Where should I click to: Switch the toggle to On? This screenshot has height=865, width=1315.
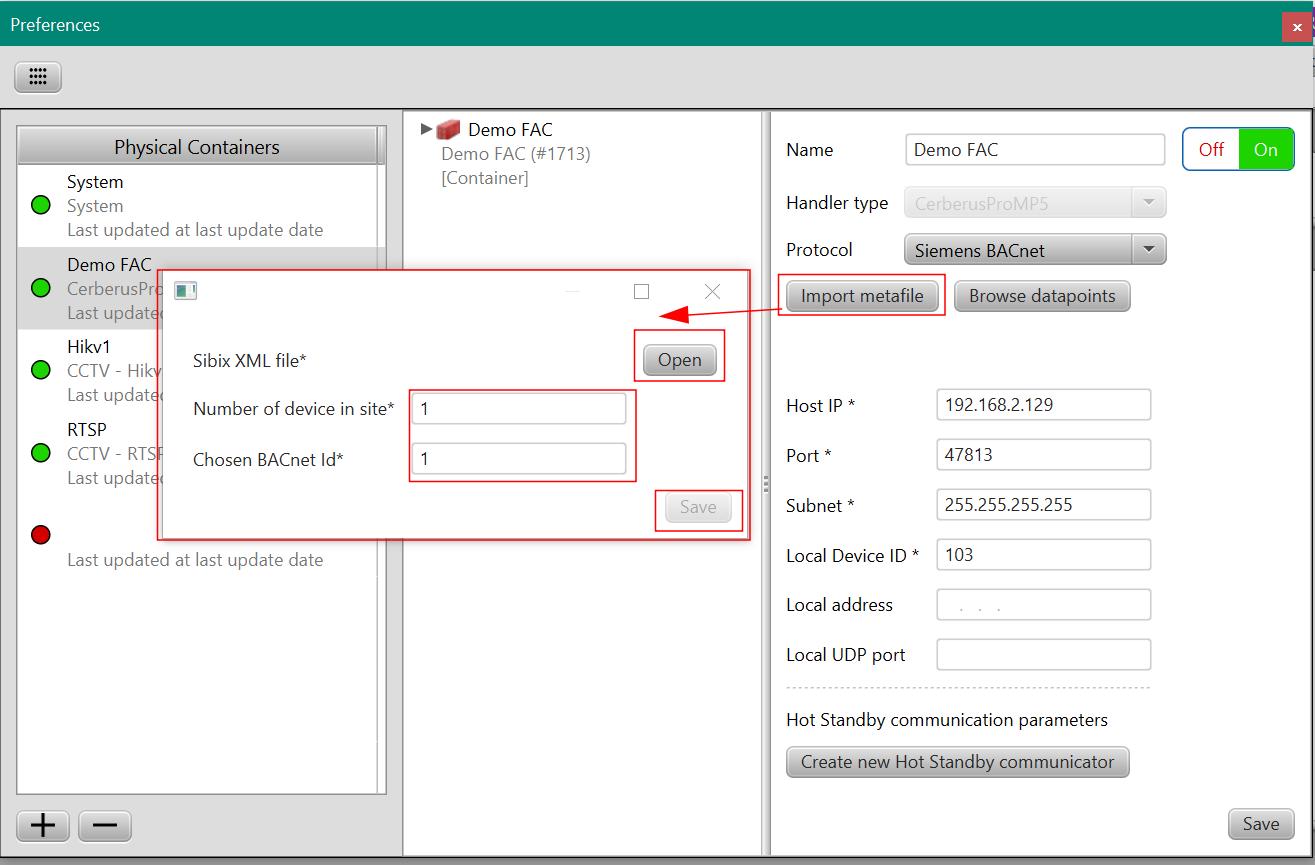pyautogui.click(x=1265, y=150)
